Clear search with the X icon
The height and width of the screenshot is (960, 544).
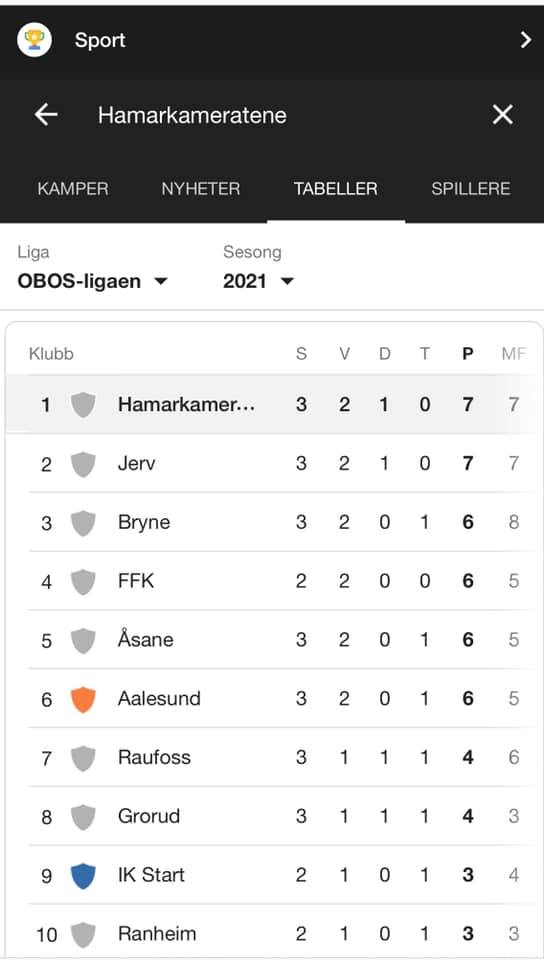[502, 114]
